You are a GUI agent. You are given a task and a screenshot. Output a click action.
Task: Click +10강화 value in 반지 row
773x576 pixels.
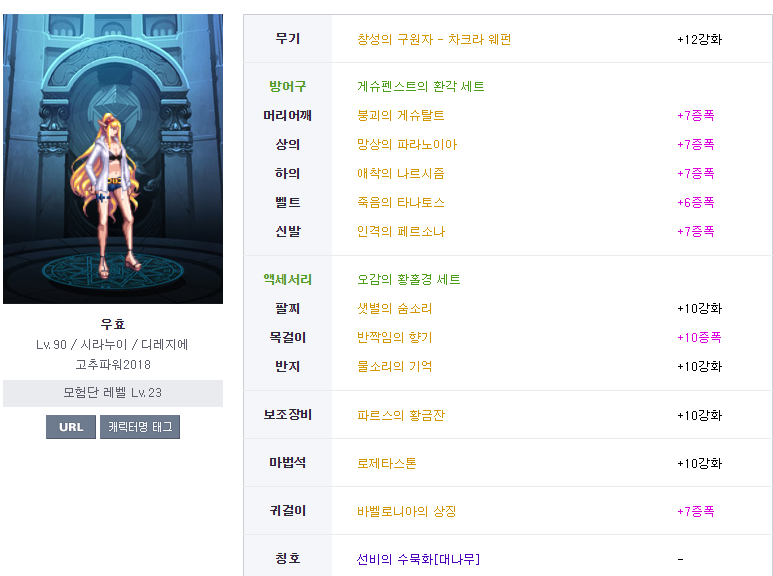(x=700, y=366)
